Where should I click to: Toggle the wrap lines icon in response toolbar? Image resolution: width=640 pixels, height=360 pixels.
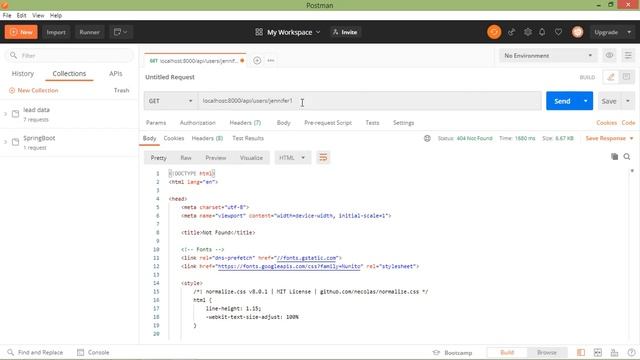[323, 158]
